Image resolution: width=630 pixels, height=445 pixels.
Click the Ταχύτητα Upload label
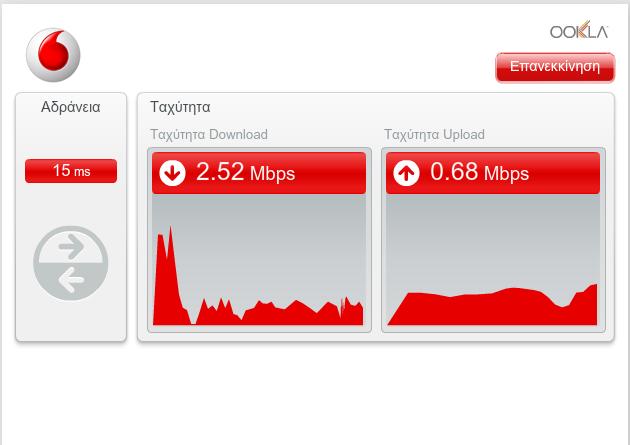coord(434,134)
